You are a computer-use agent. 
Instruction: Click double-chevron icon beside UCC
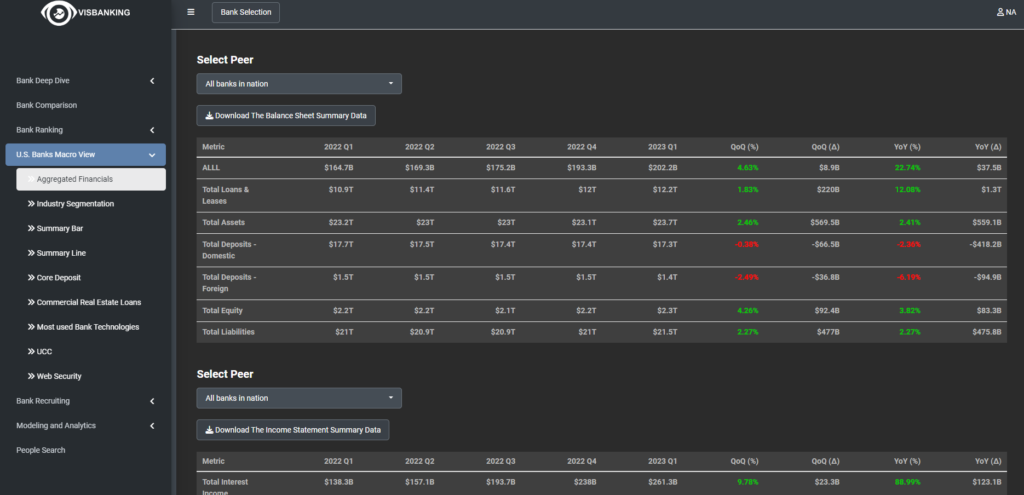[31, 352]
